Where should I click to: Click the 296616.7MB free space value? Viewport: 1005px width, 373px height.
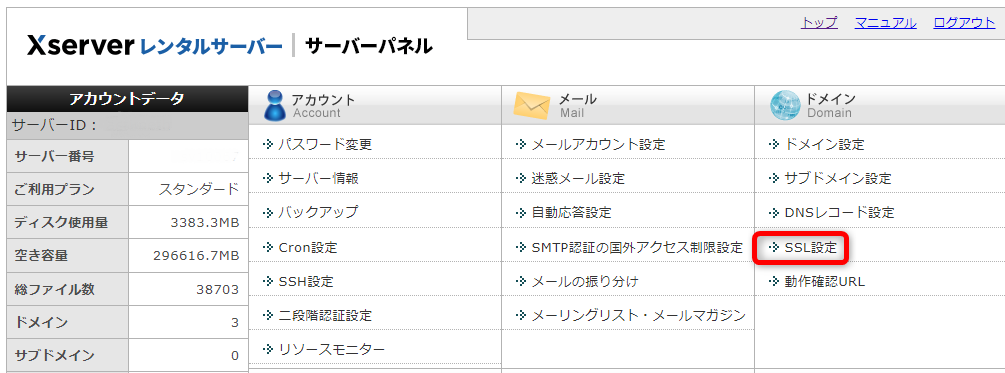coord(196,256)
